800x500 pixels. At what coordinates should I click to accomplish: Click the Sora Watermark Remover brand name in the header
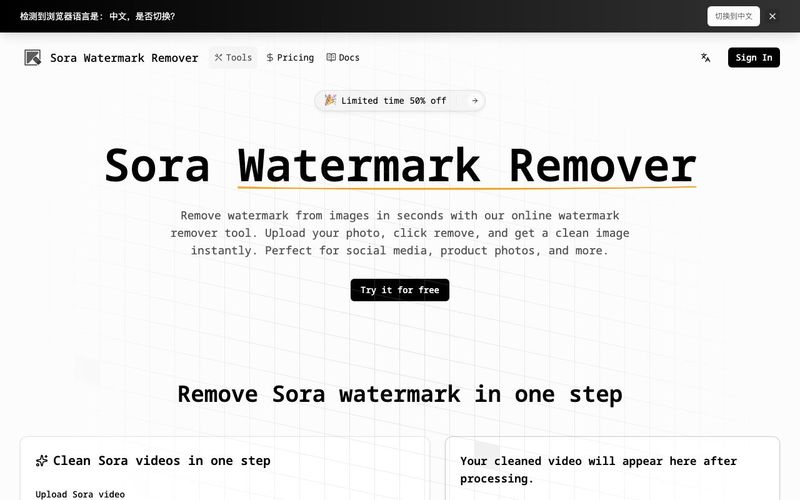(x=124, y=58)
